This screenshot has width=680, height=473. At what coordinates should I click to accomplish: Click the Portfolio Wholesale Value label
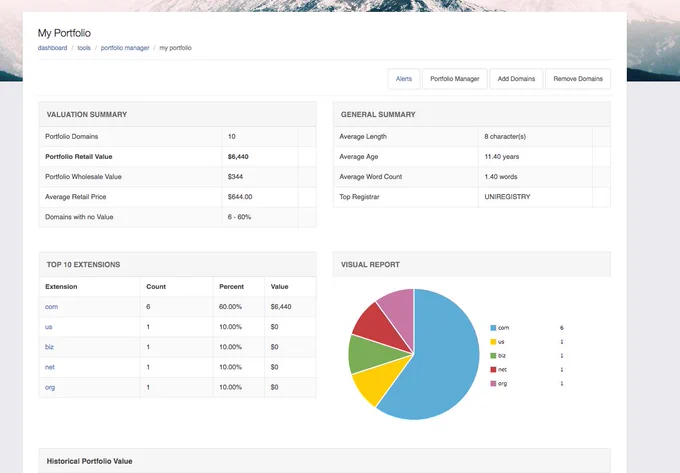coord(83,176)
